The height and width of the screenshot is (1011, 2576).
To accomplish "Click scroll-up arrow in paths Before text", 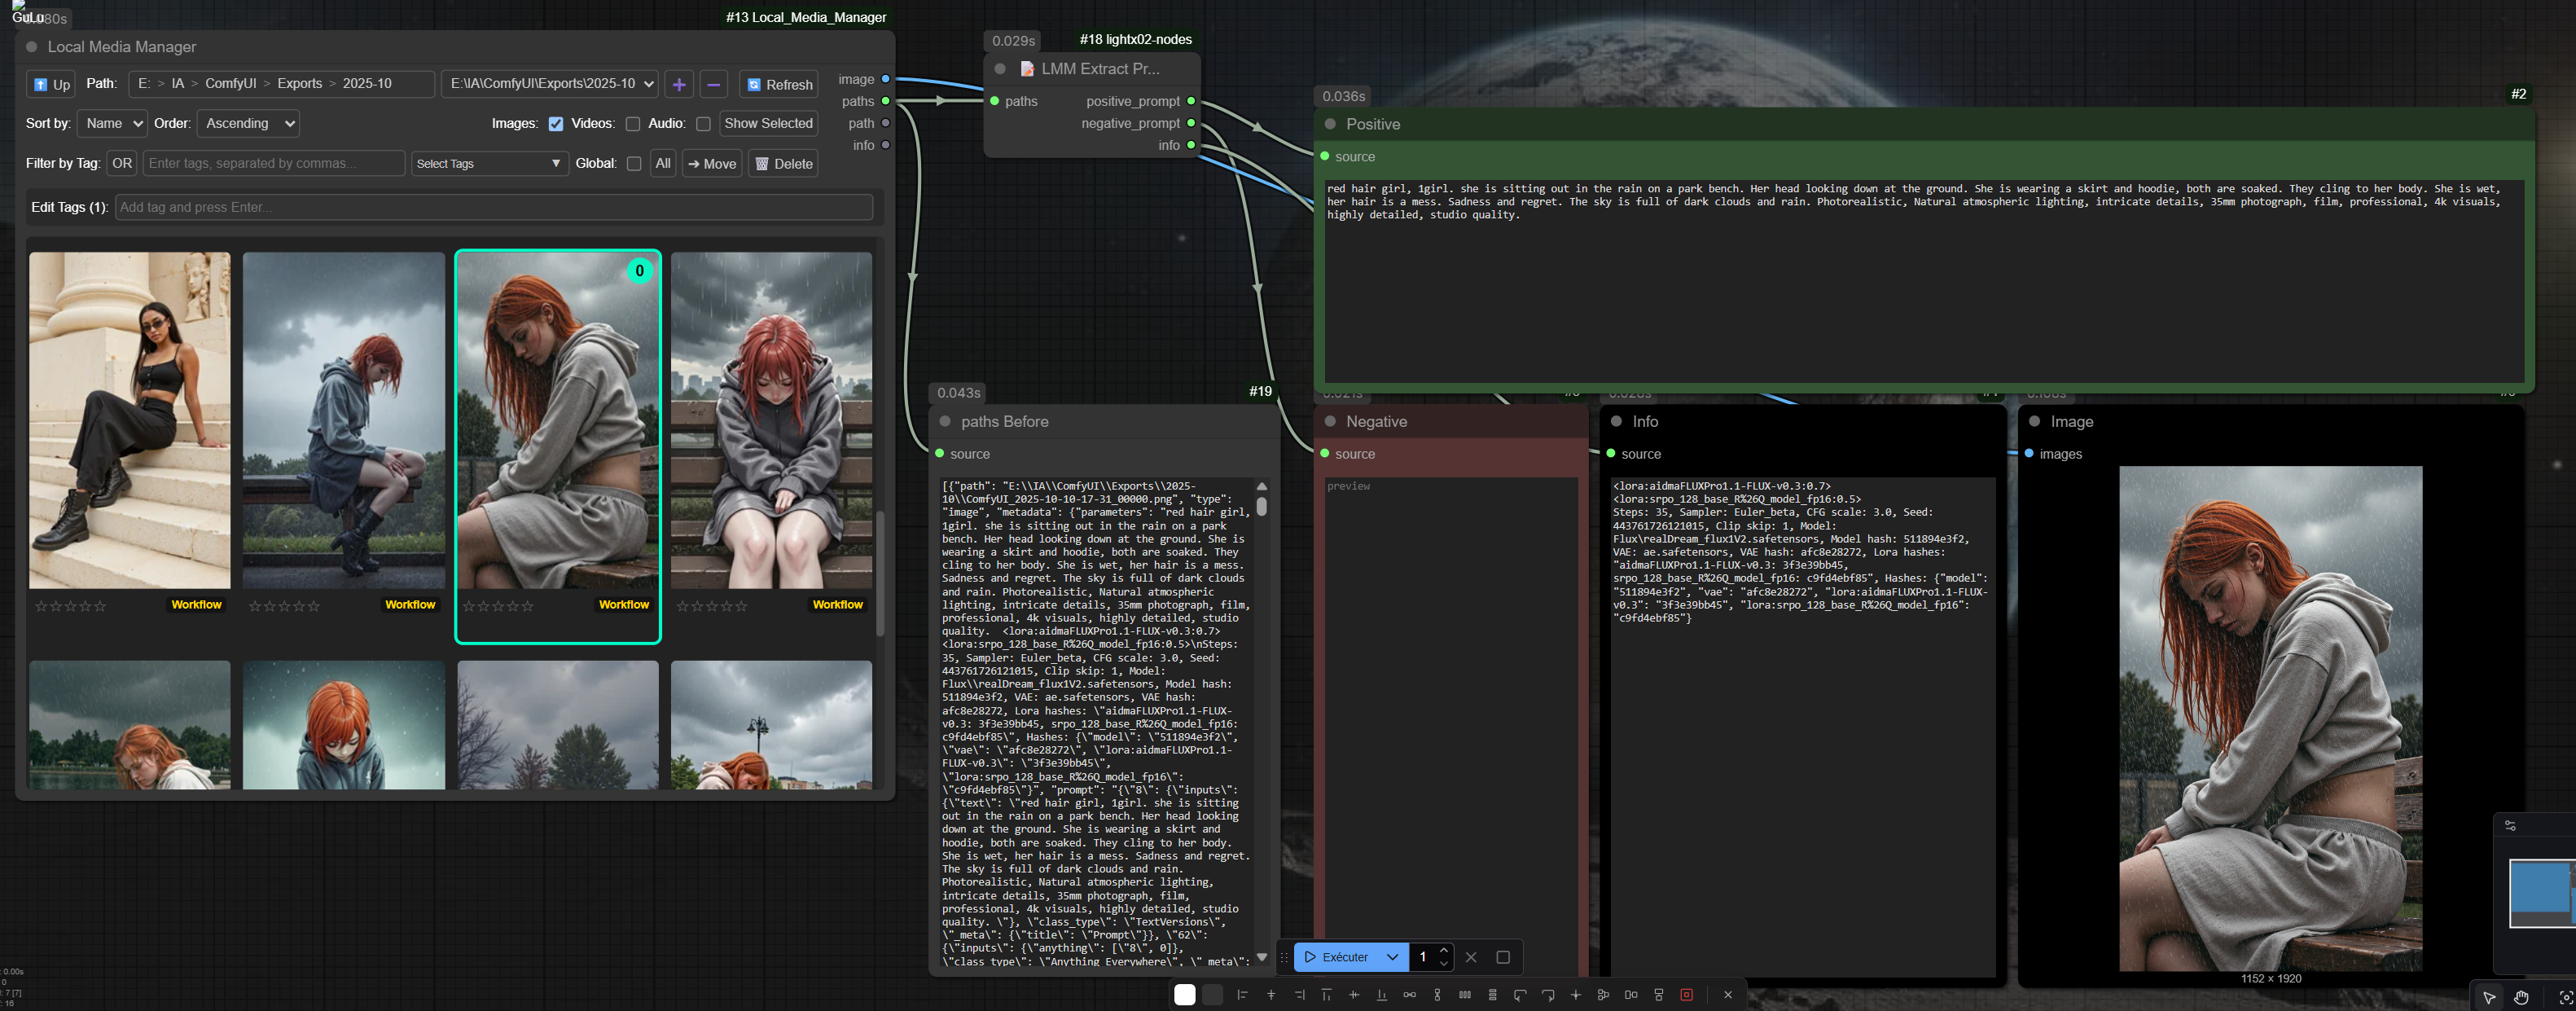I will (1262, 486).
